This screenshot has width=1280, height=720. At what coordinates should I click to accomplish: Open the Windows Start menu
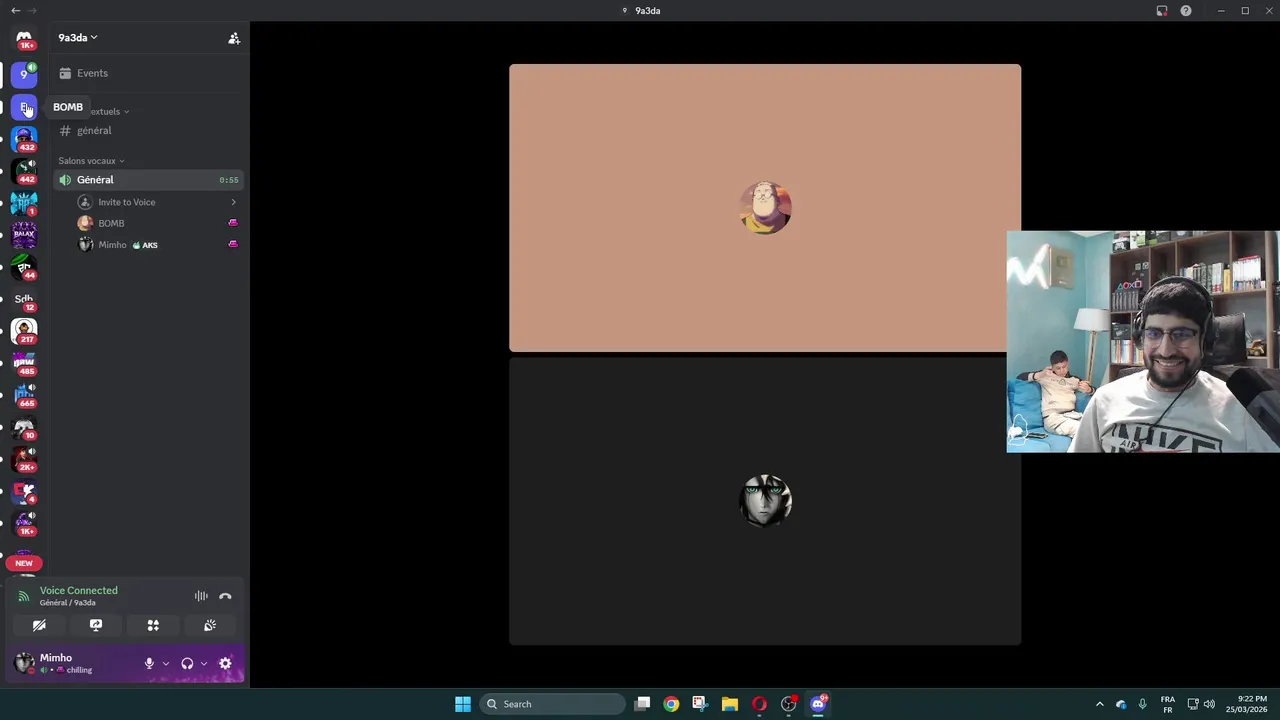(463, 704)
